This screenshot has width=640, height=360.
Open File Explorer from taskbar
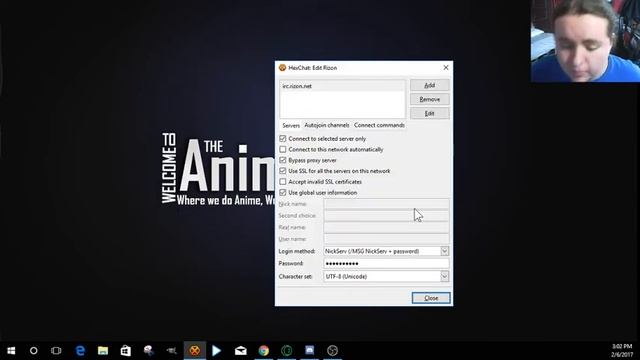pyautogui.click(x=103, y=351)
